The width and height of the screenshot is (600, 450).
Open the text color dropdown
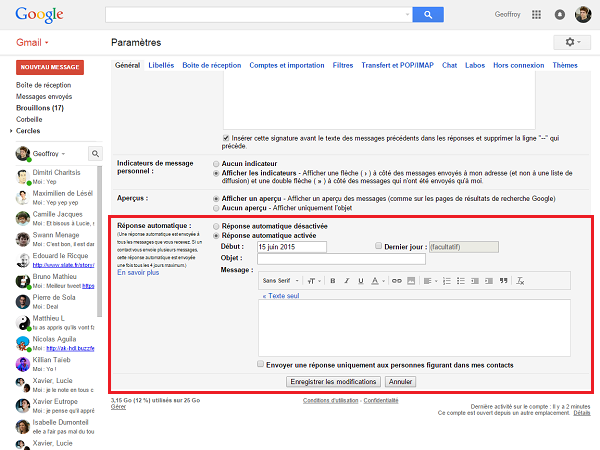point(378,281)
